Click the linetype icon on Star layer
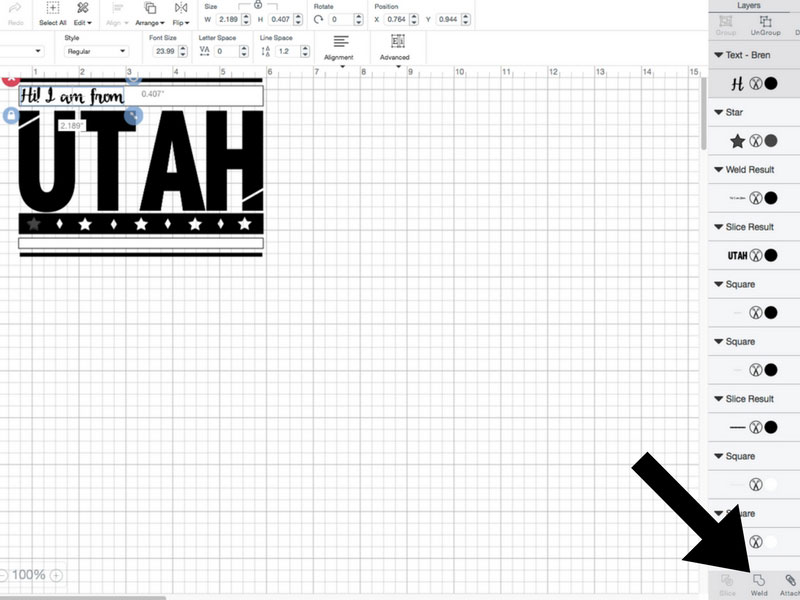This screenshot has height=600, width=800. click(756, 141)
